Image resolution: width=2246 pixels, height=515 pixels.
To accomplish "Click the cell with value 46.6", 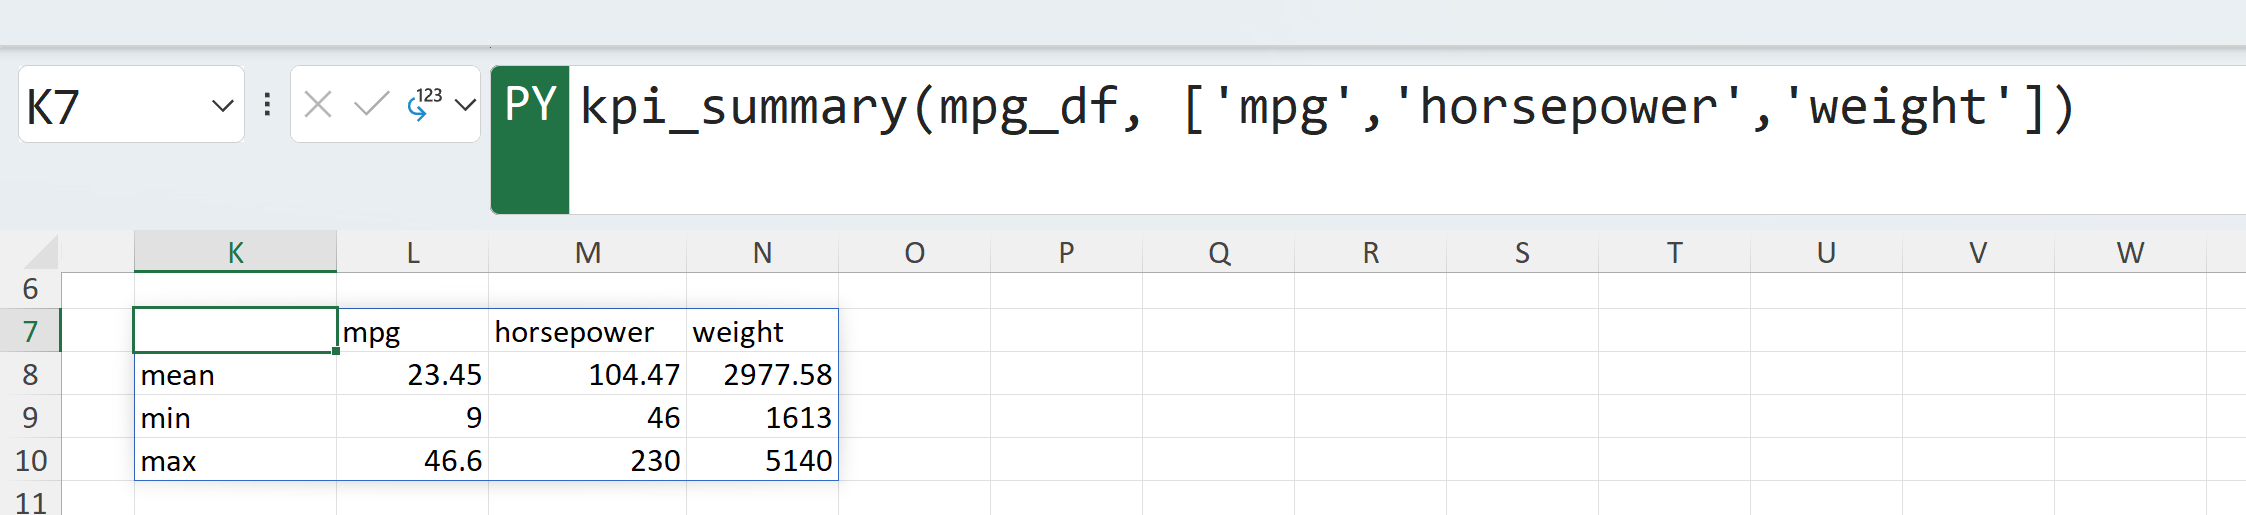I will (412, 461).
